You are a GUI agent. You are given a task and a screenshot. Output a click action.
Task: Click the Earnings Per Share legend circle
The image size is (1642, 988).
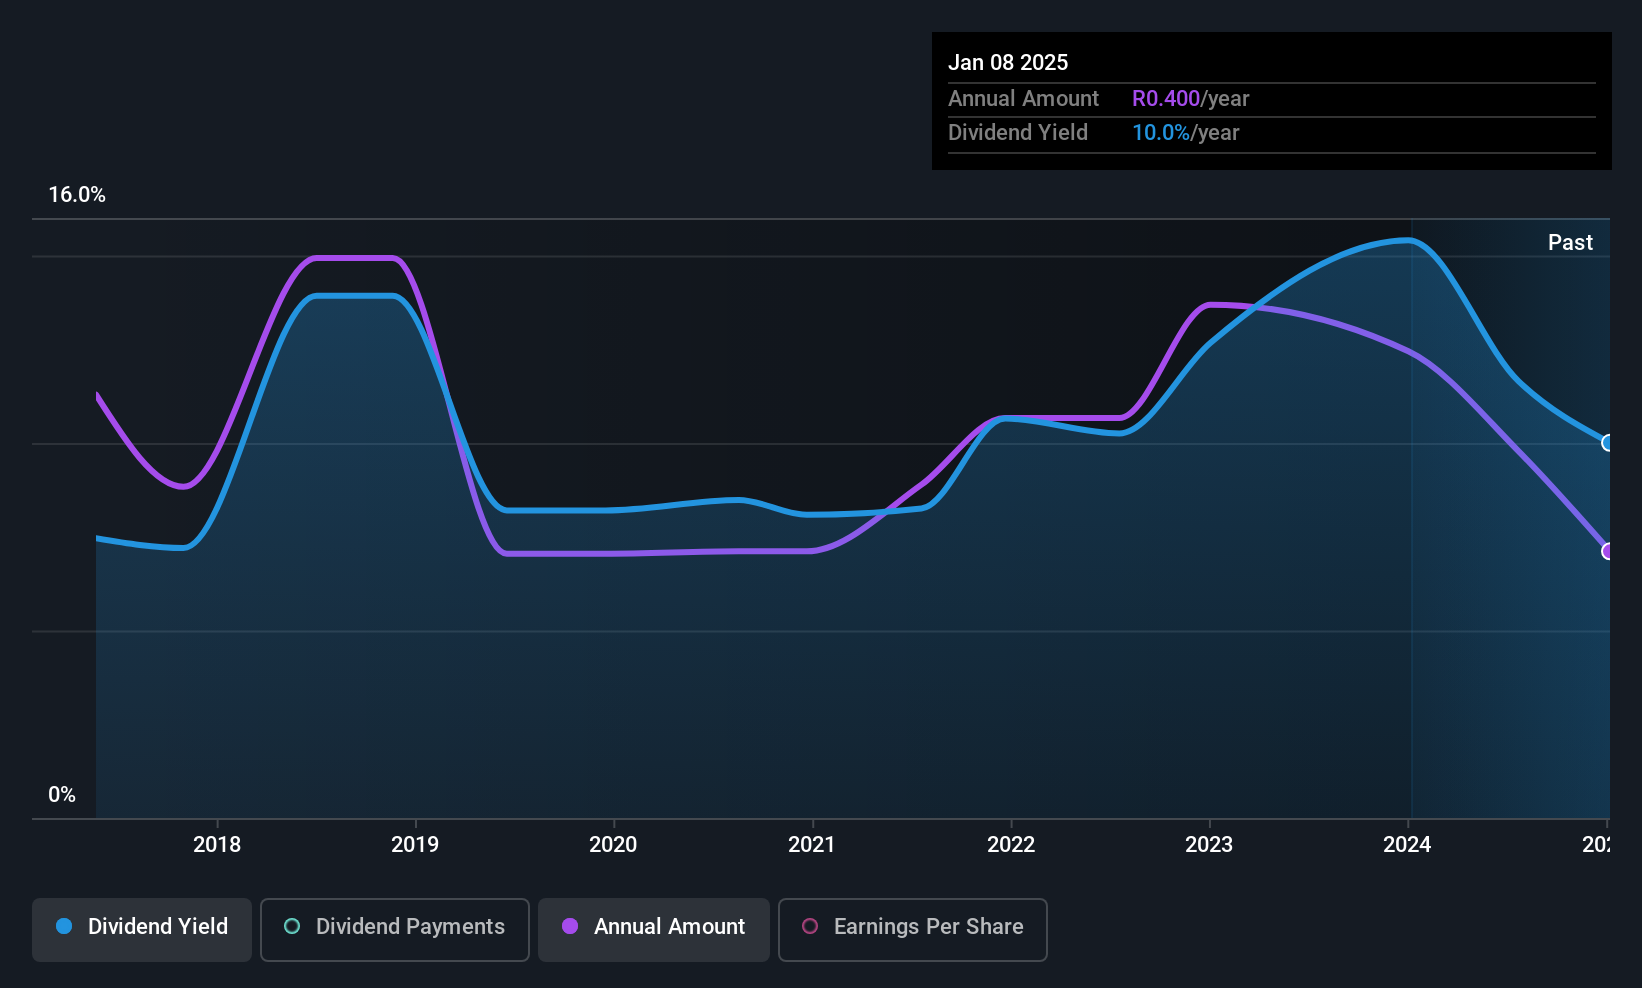810,926
